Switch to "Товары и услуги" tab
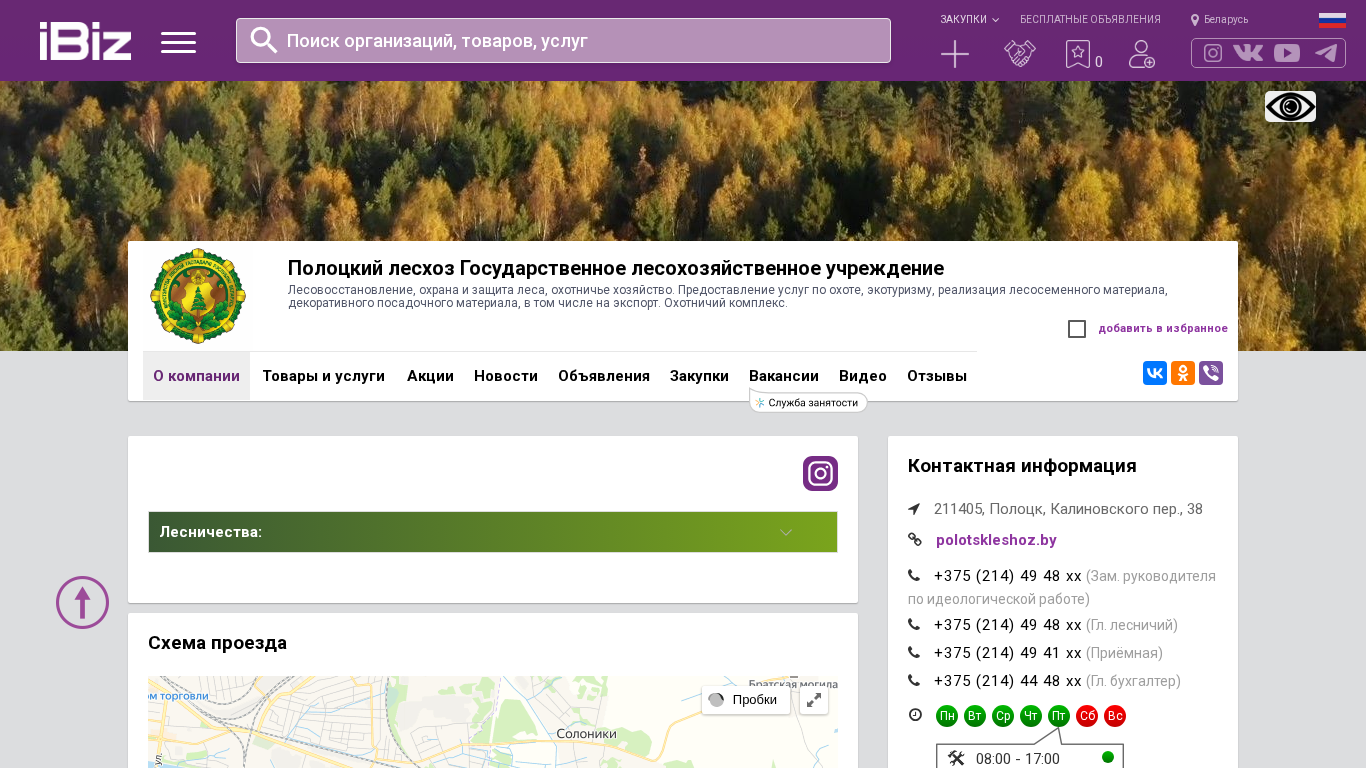This screenshot has width=1366, height=768. [x=323, y=376]
